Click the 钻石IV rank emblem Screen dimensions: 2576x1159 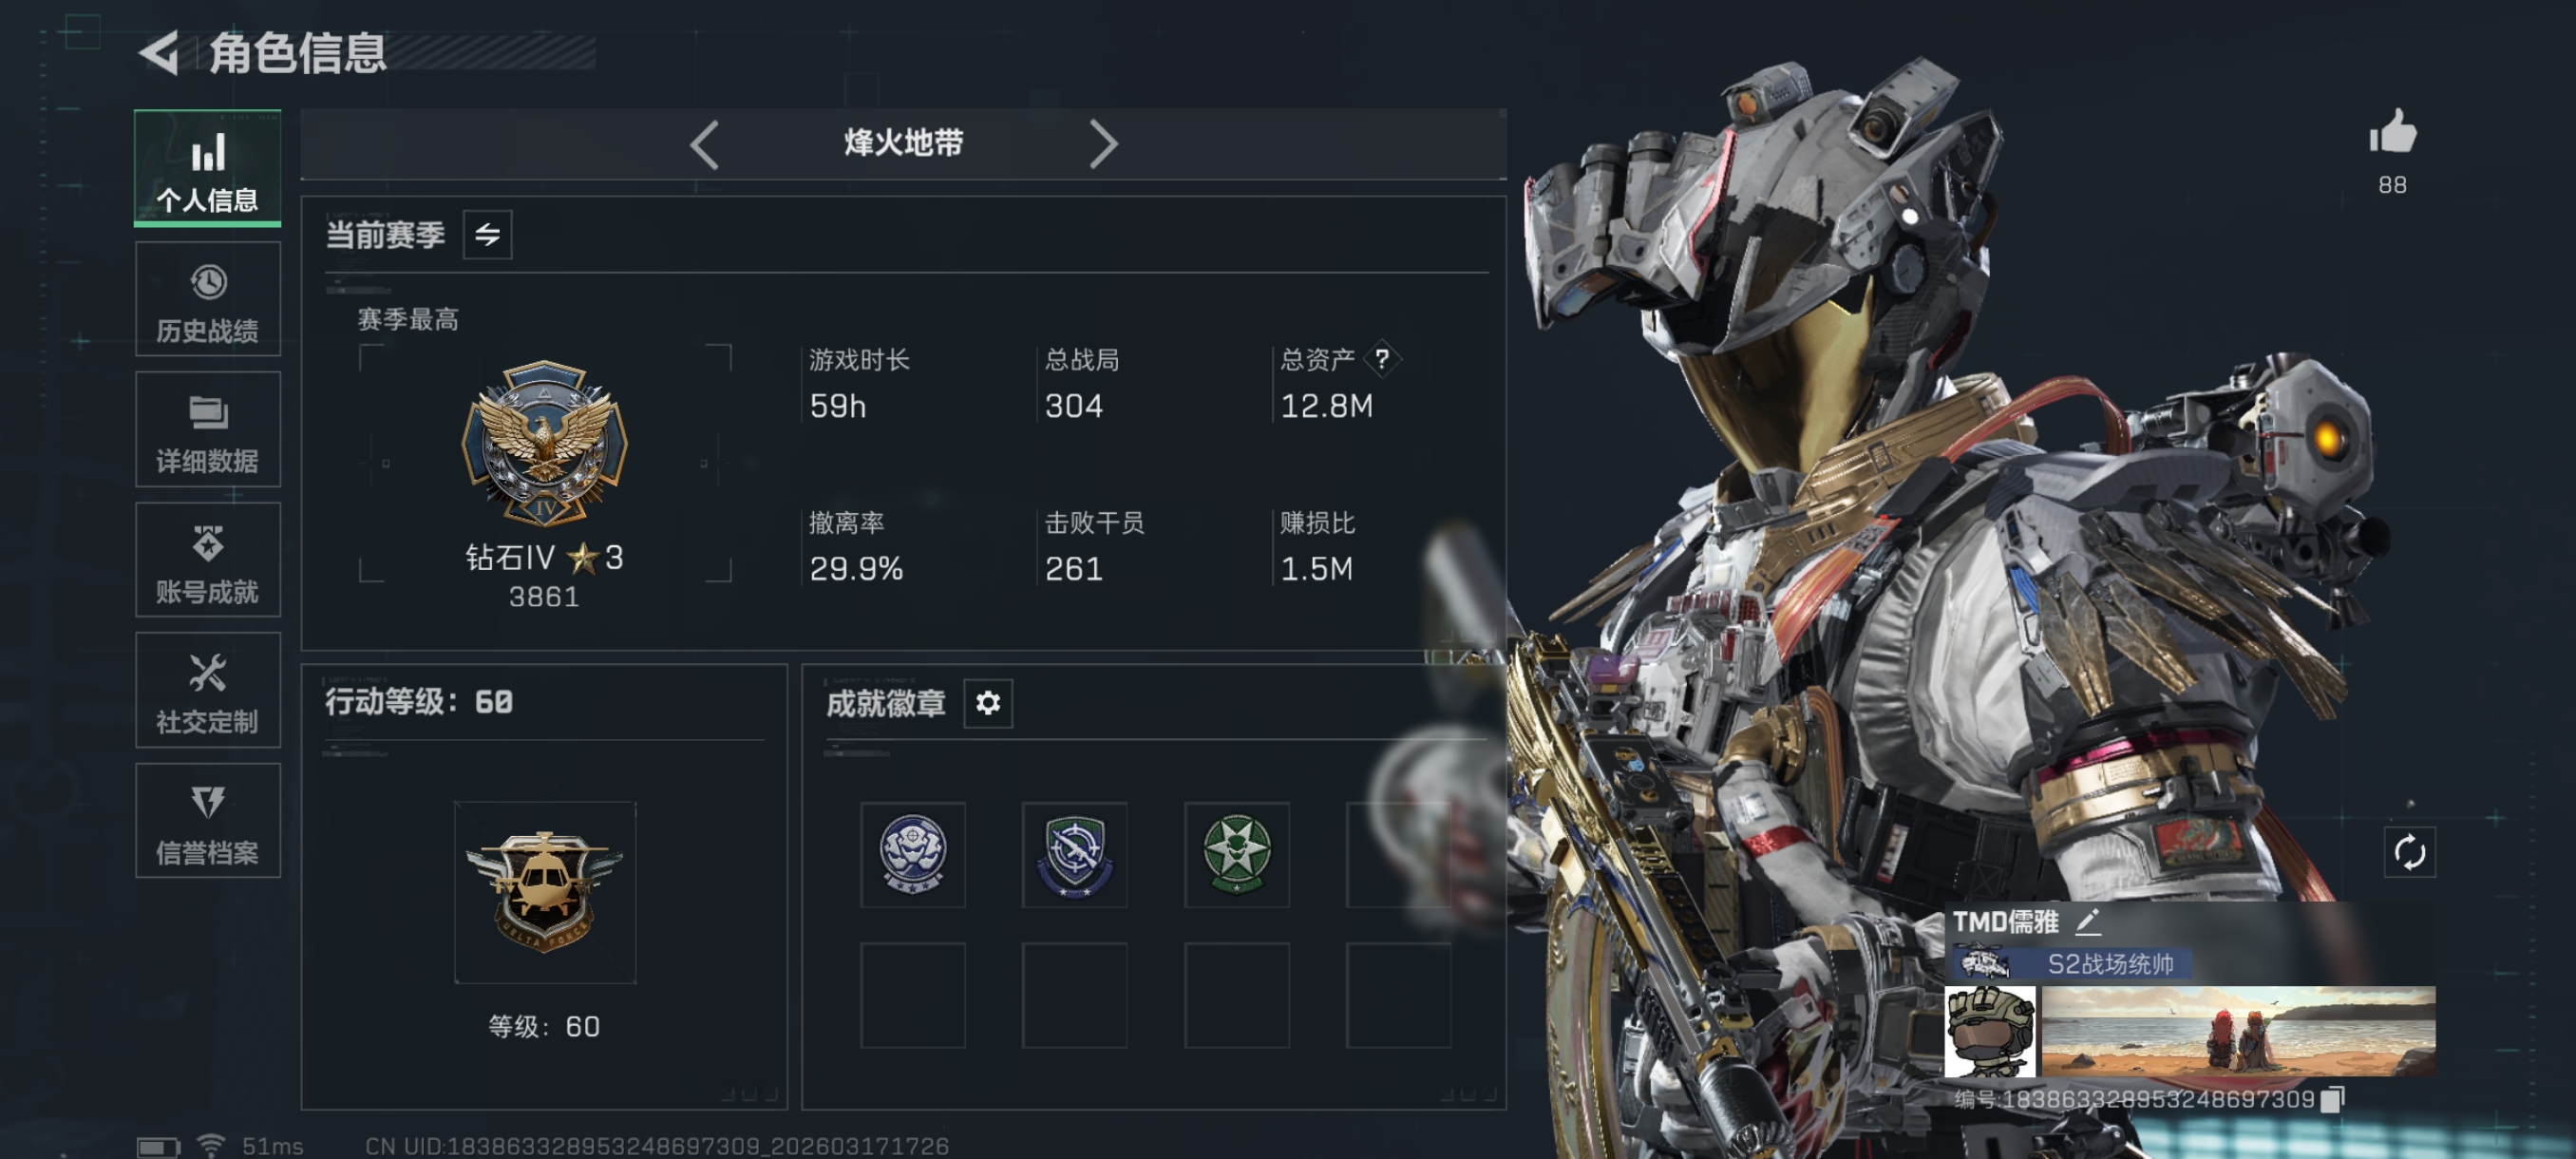coord(544,442)
